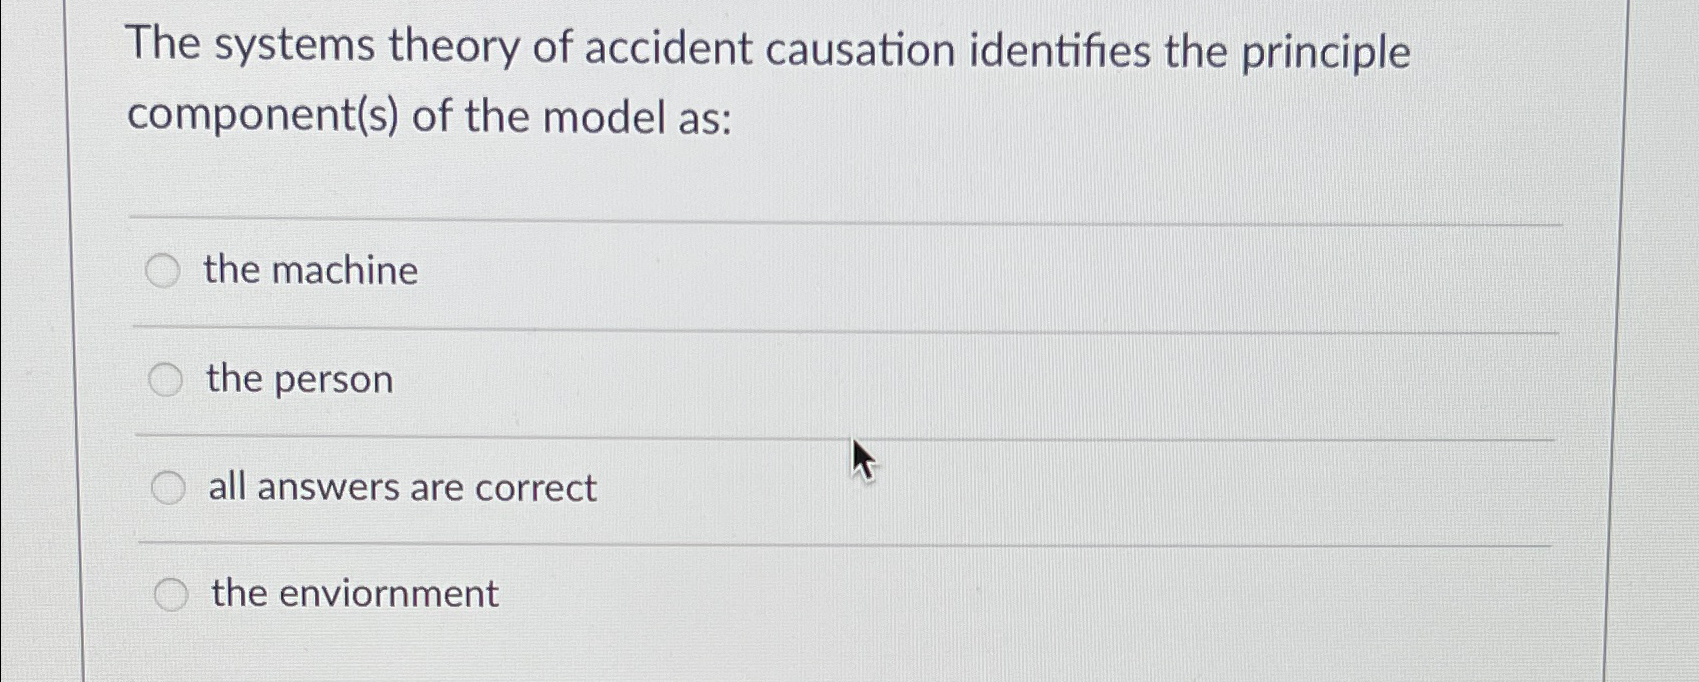
Task: Choose 'all answers are correct' option
Action: [x=168, y=487]
